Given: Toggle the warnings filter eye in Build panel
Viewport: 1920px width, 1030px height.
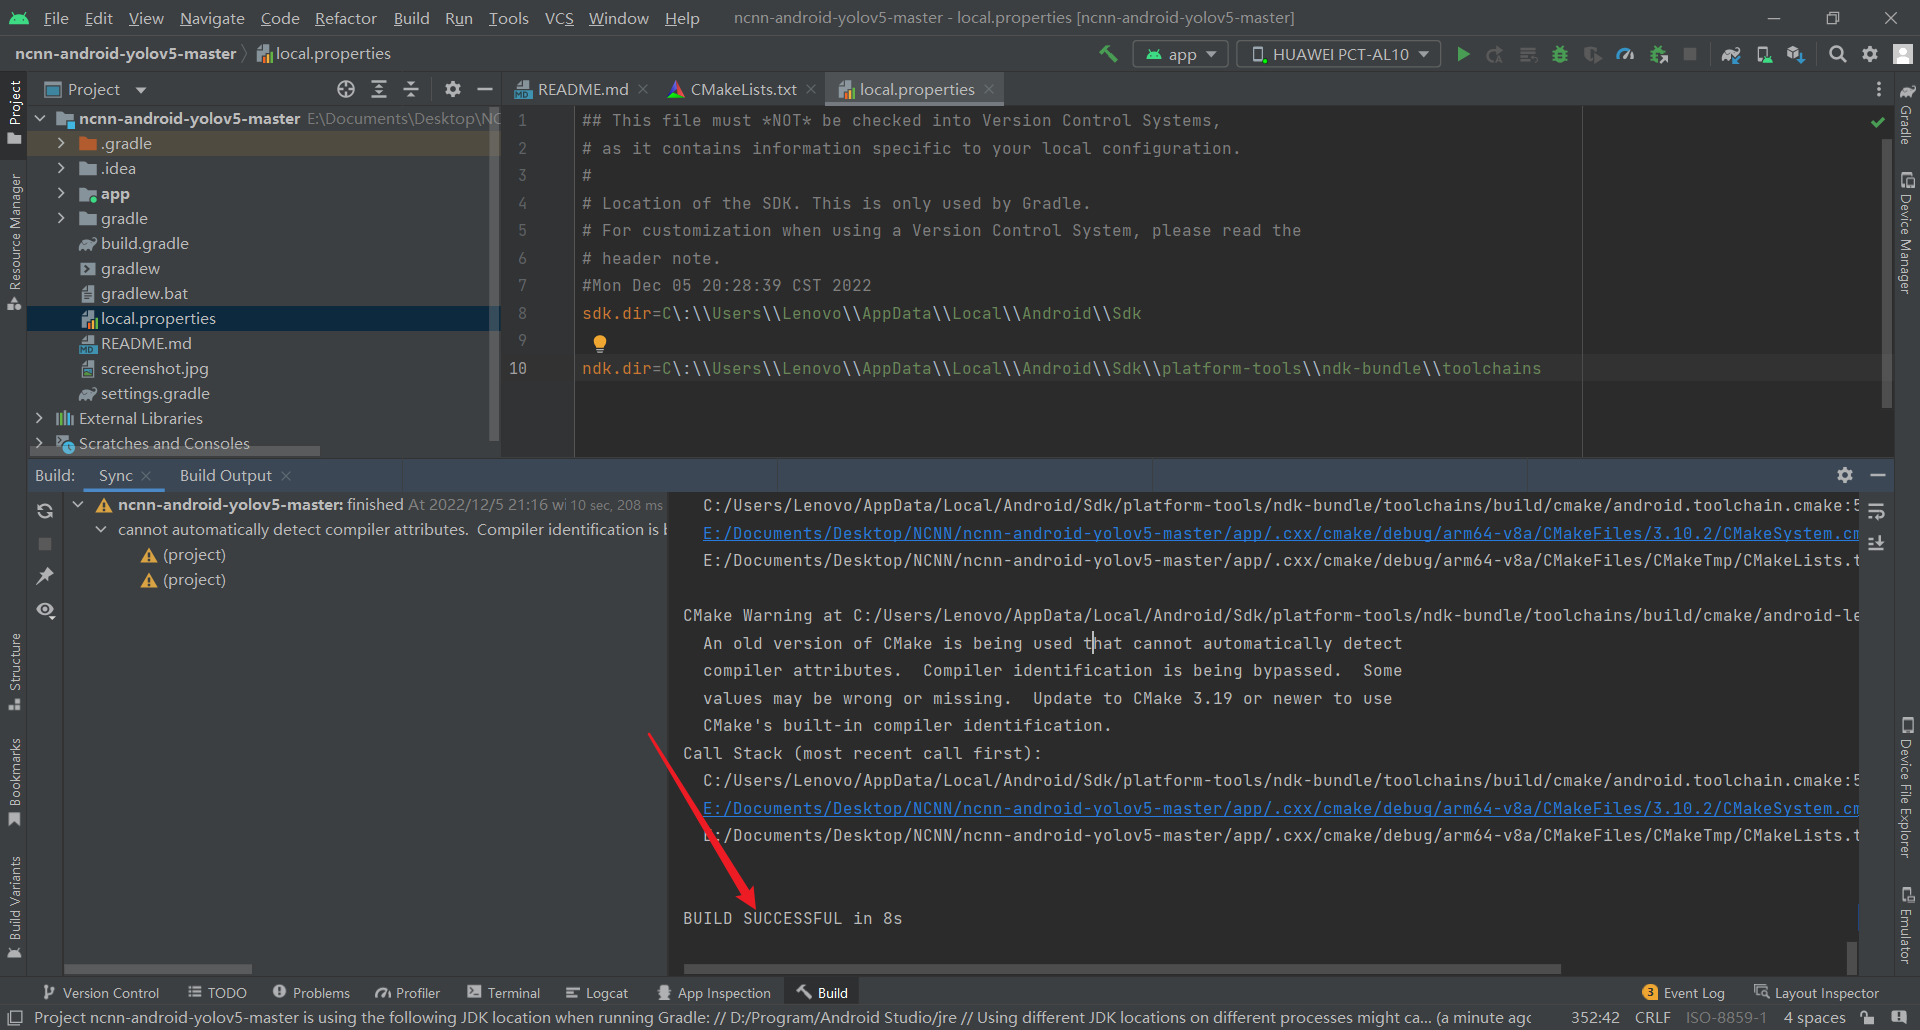Looking at the screenshot, I should [x=45, y=610].
